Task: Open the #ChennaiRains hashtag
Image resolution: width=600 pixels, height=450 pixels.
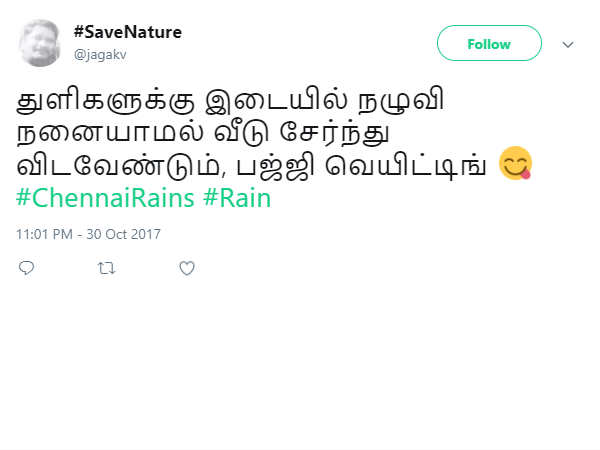Action: (106, 197)
